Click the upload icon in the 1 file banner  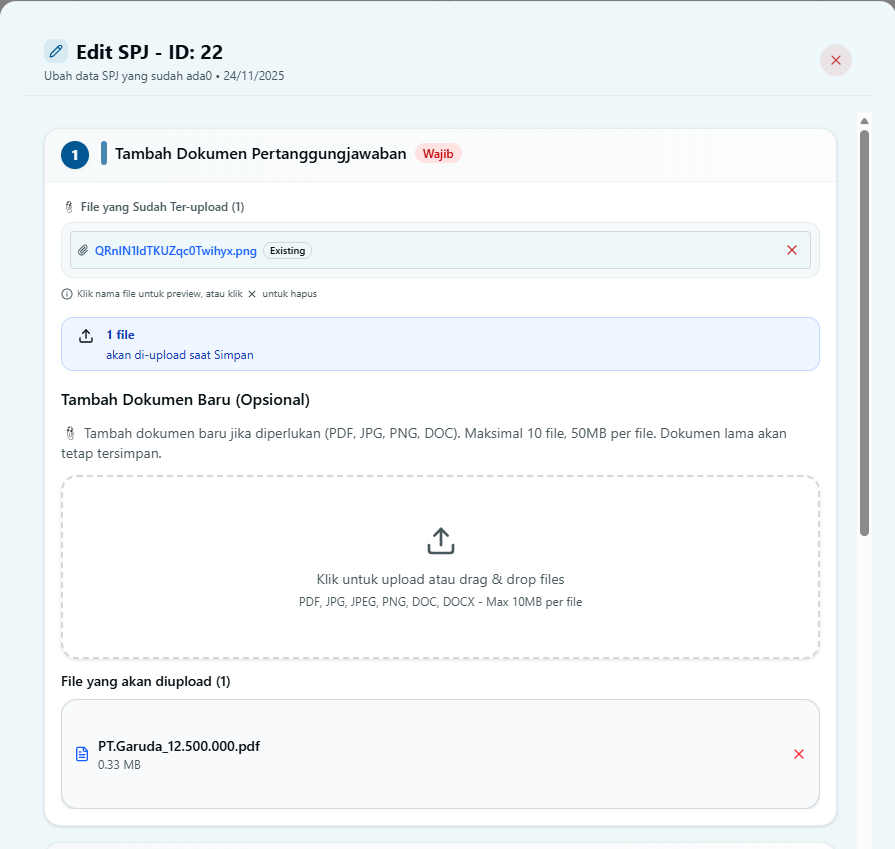[x=86, y=336]
